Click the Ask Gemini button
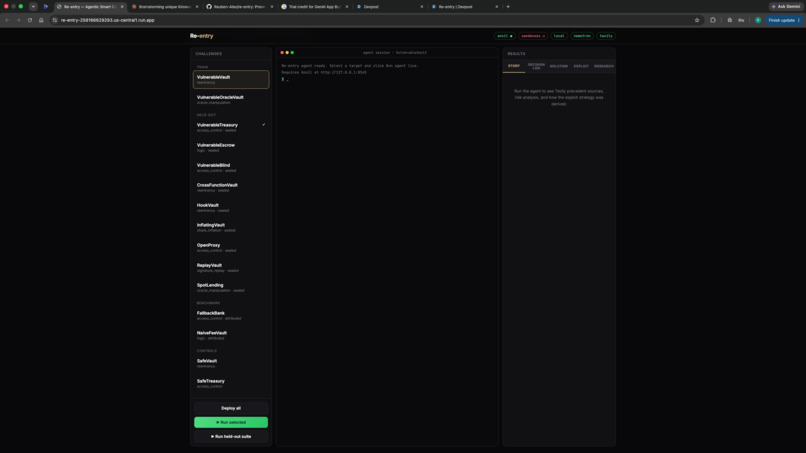Screen dimensions: 806x453 tap(786, 7)
